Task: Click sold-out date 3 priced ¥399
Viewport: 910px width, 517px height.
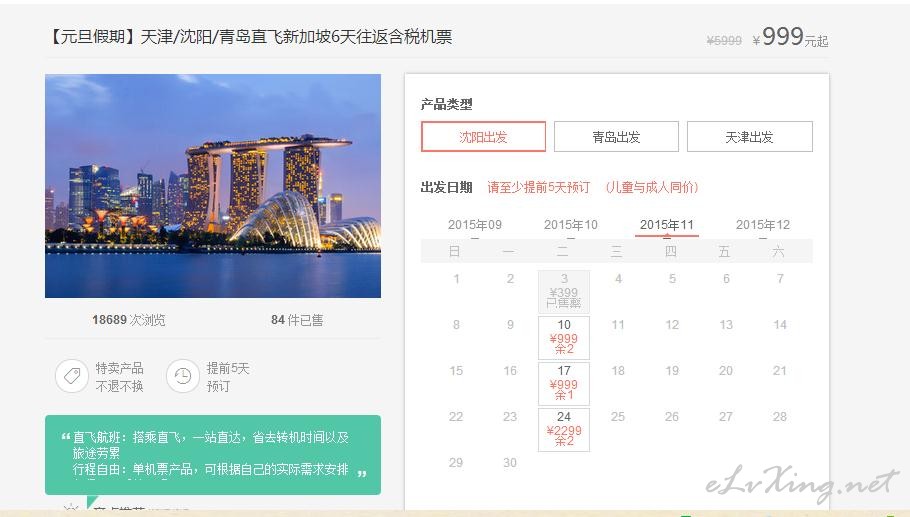Action: (x=564, y=291)
